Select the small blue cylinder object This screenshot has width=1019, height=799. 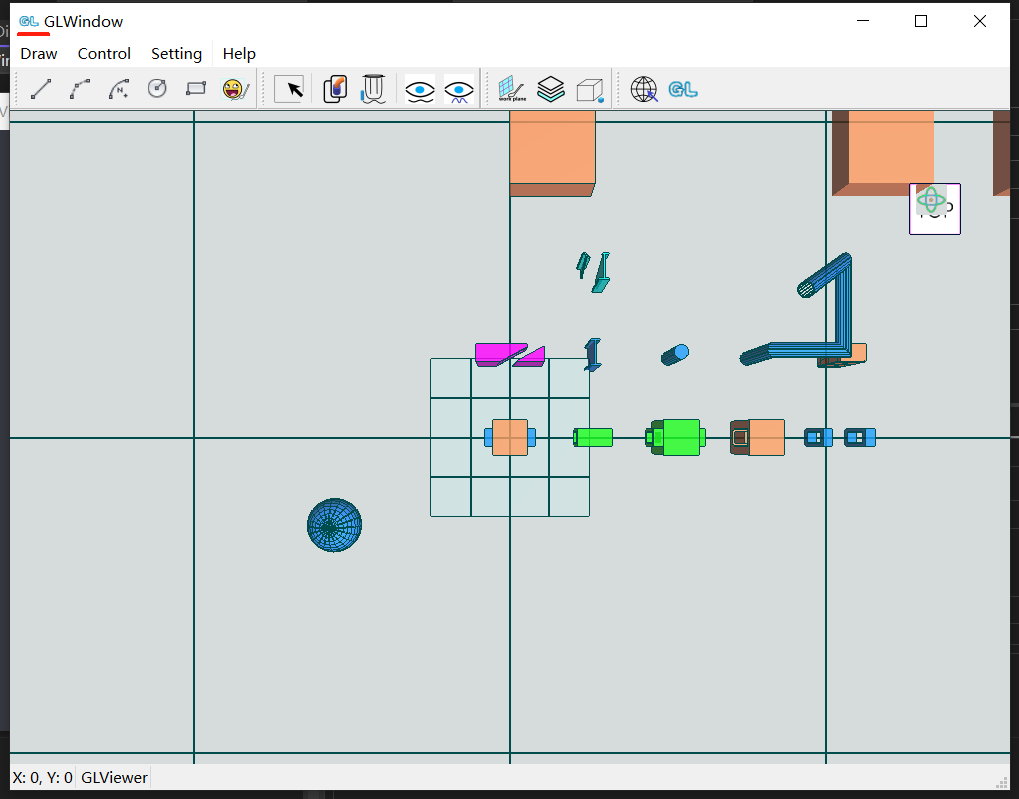(x=675, y=355)
